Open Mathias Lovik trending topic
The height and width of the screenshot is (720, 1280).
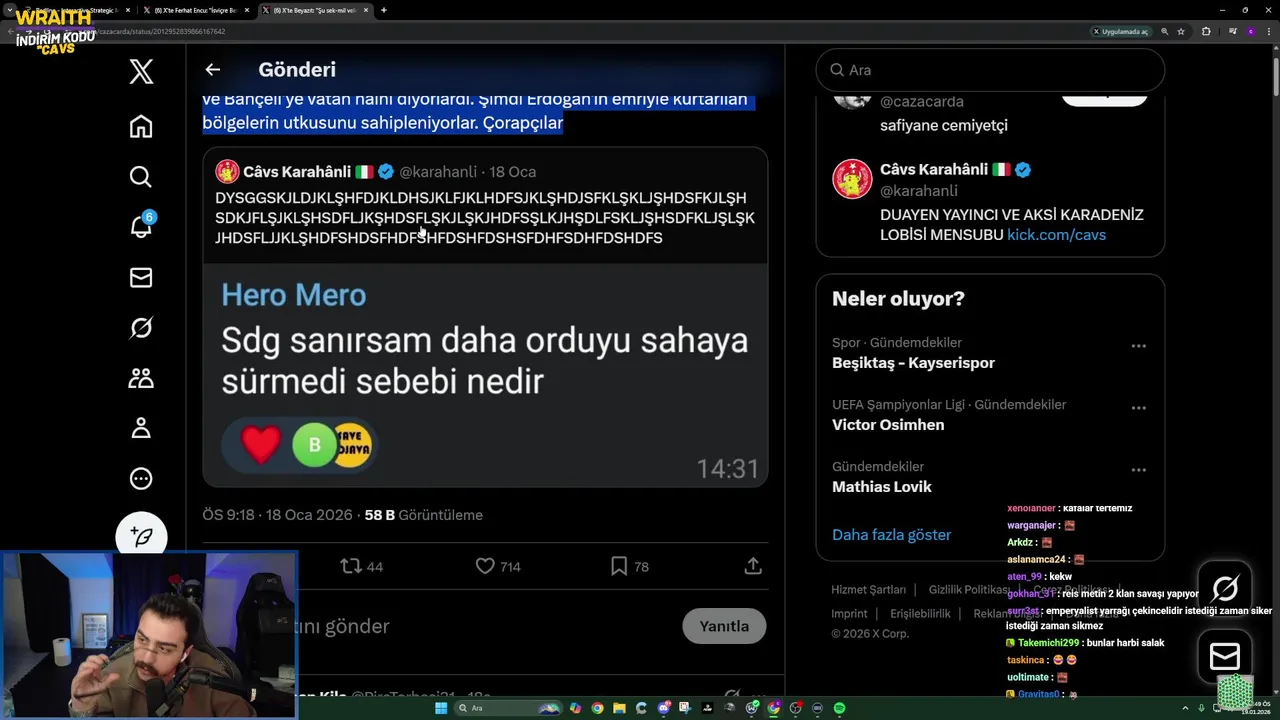(881, 487)
